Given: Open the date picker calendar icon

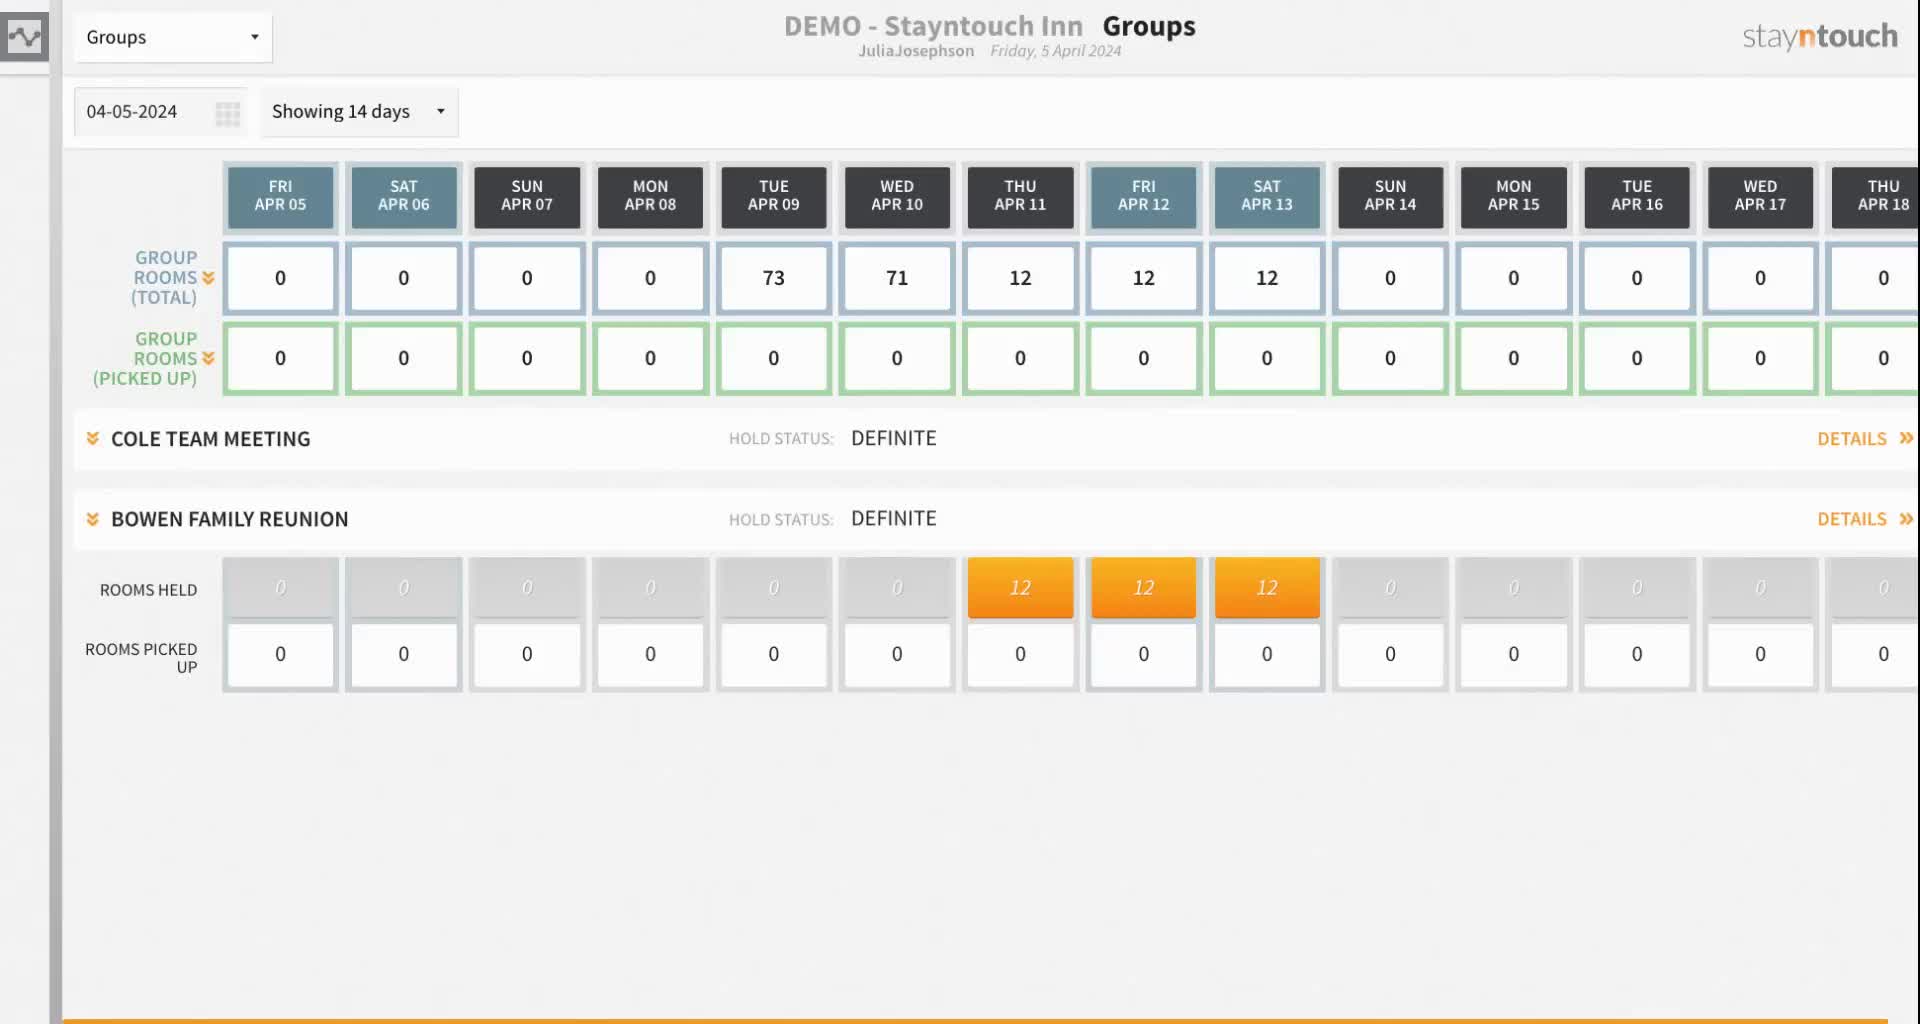Looking at the screenshot, I should [228, 113].
